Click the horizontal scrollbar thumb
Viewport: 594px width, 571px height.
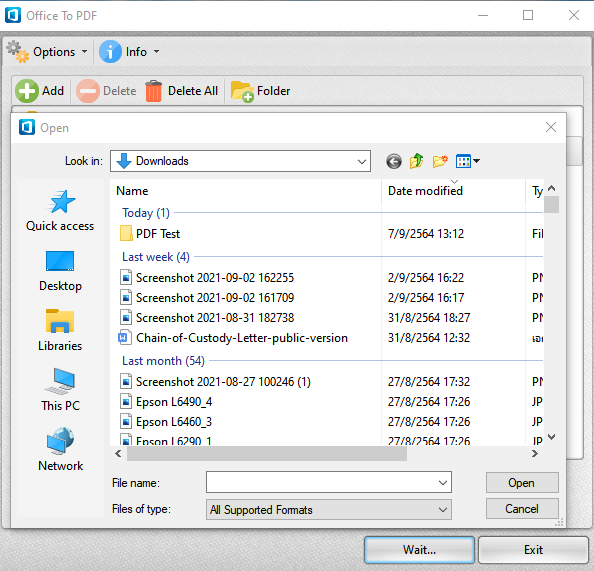(267, 454)
